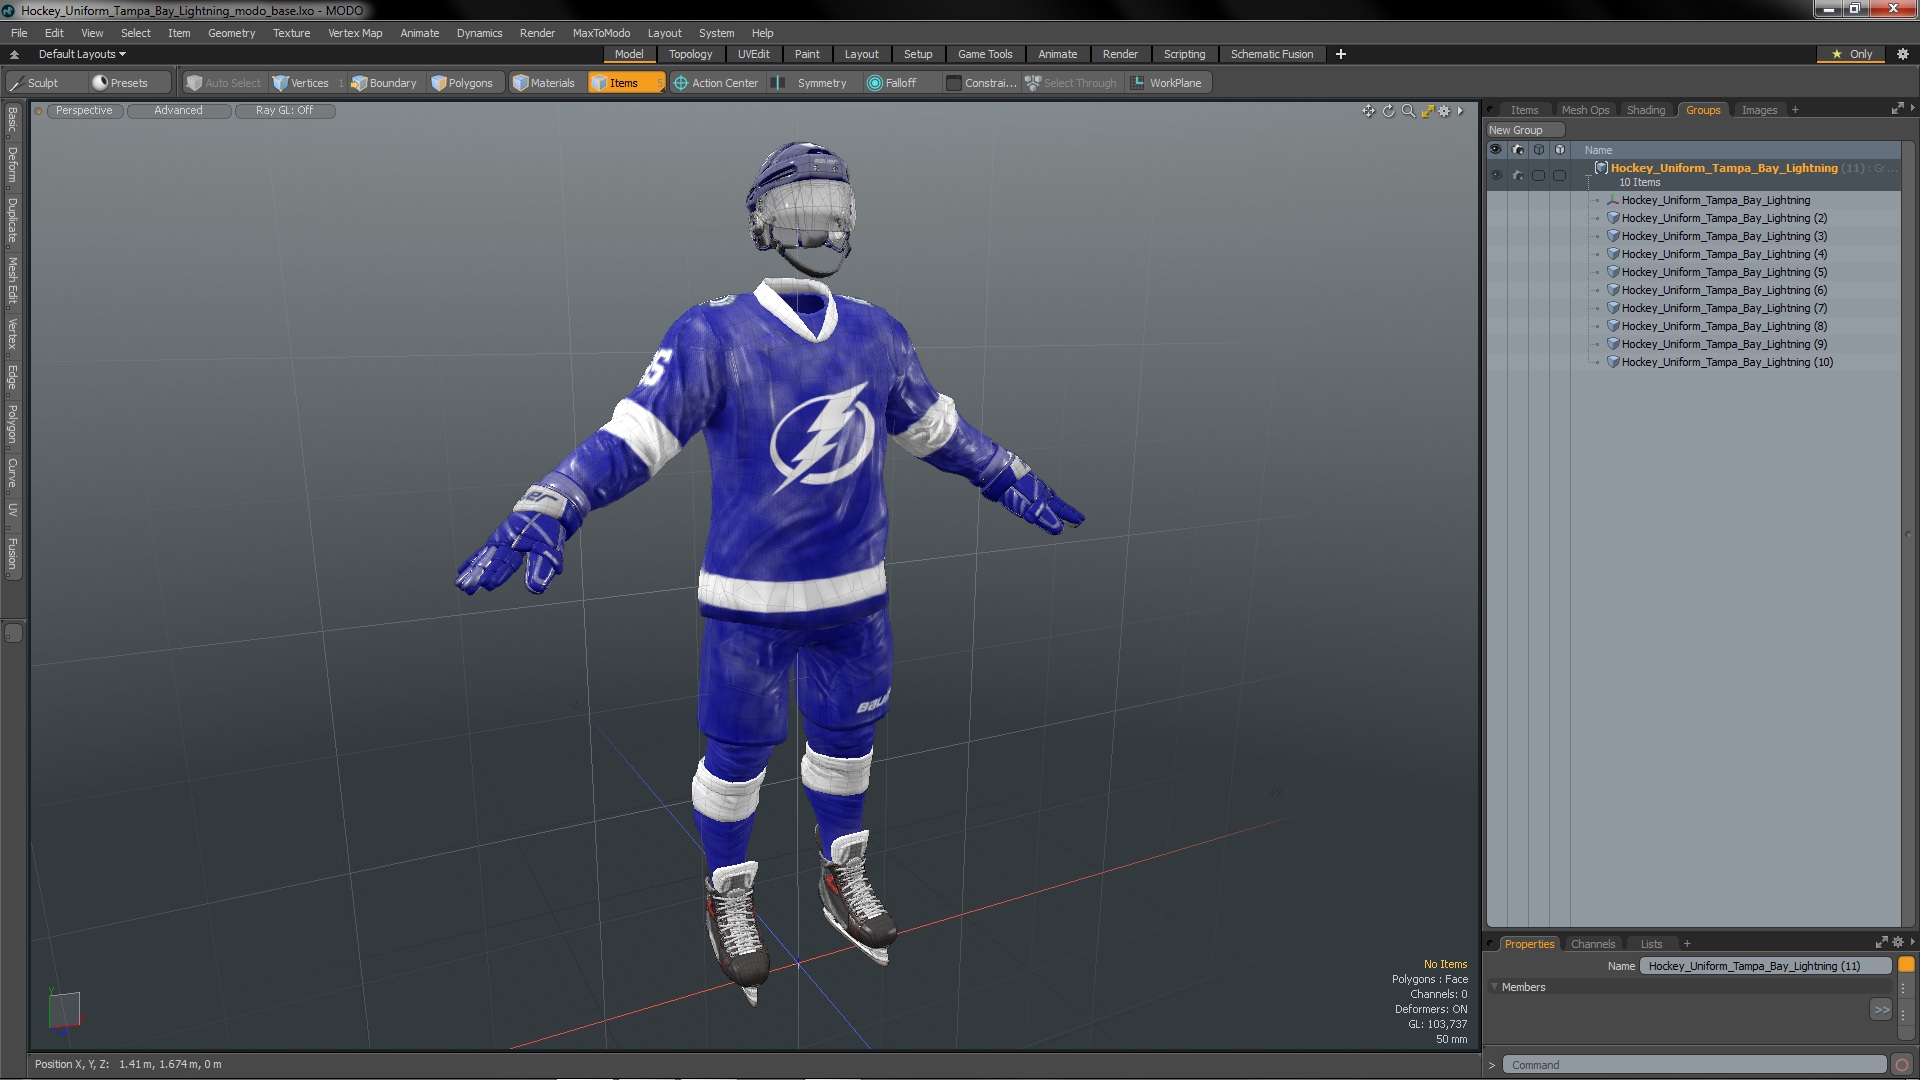
Task: Toggle Select Through
Action: 1071,83
